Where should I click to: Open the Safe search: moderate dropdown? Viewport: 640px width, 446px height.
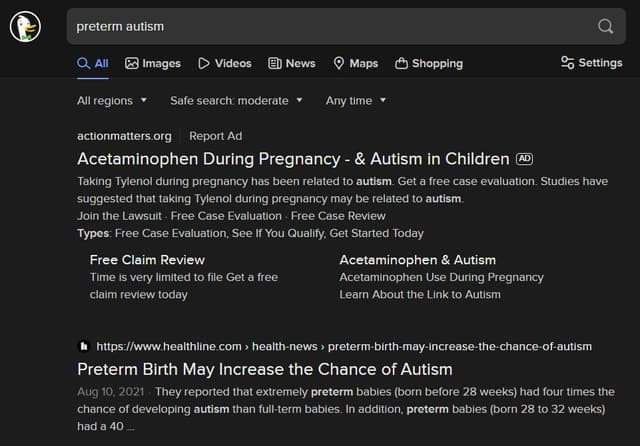[236, 100]
